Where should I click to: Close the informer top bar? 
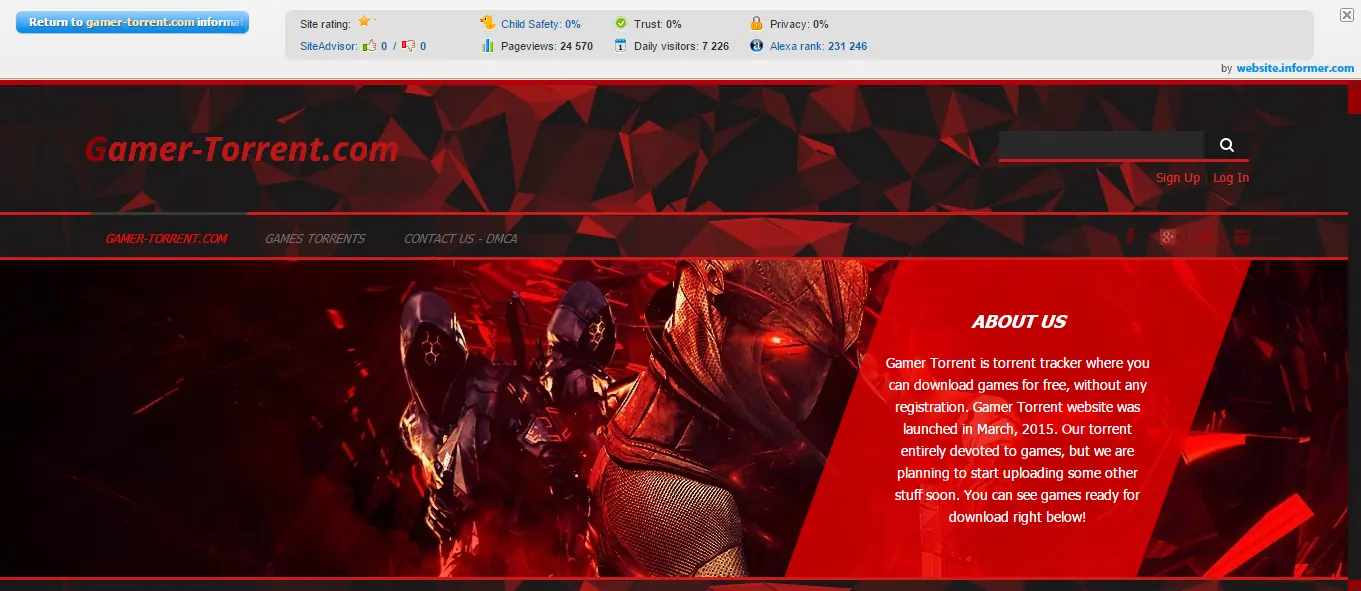(x=1347, y=15)
